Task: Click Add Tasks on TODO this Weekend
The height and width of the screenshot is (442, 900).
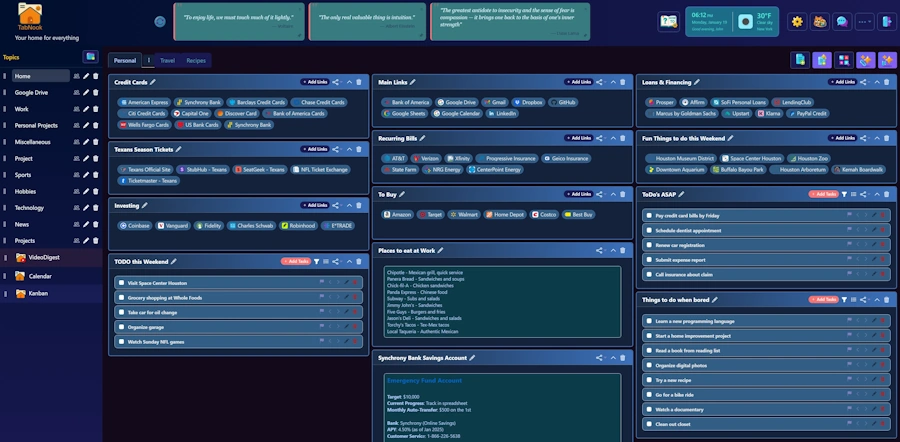Action: coord(296,261)
